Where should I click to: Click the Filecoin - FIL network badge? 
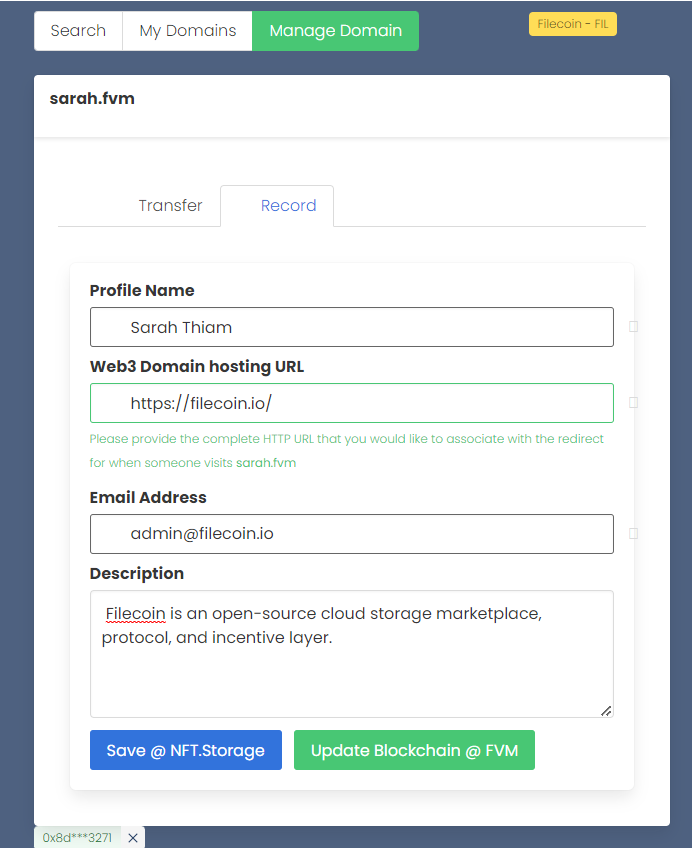pos(573,24)
